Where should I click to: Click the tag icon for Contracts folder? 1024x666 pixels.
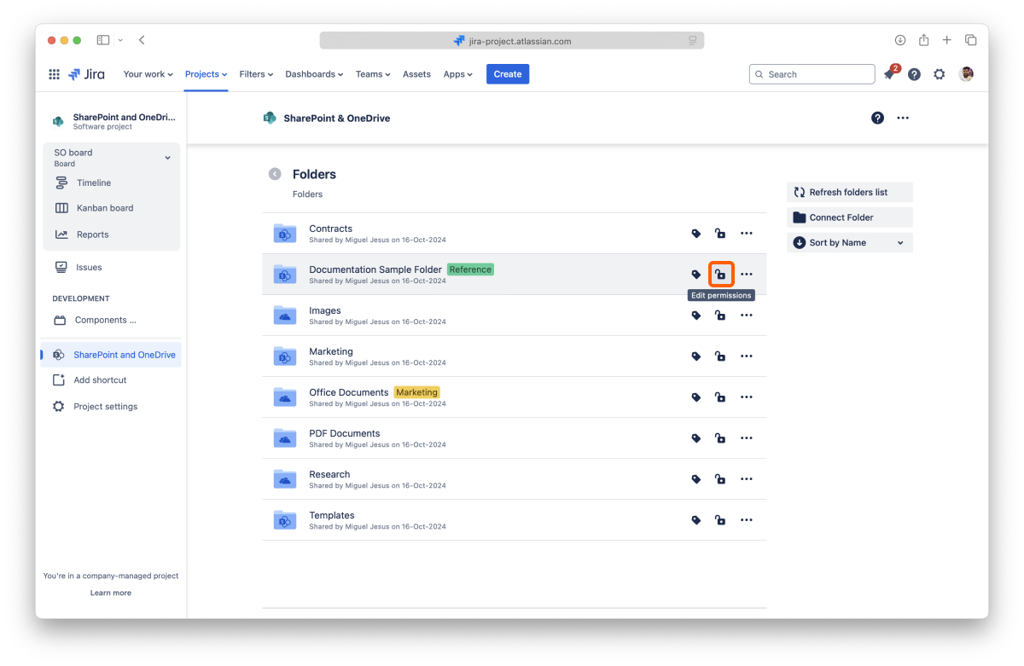696,233
